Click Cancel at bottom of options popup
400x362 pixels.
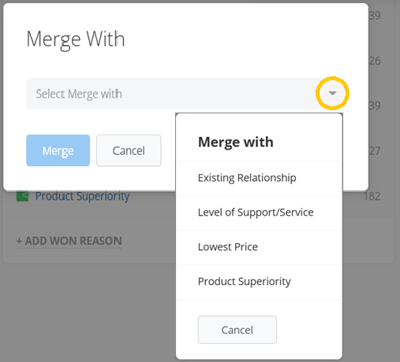coord(237,330)
